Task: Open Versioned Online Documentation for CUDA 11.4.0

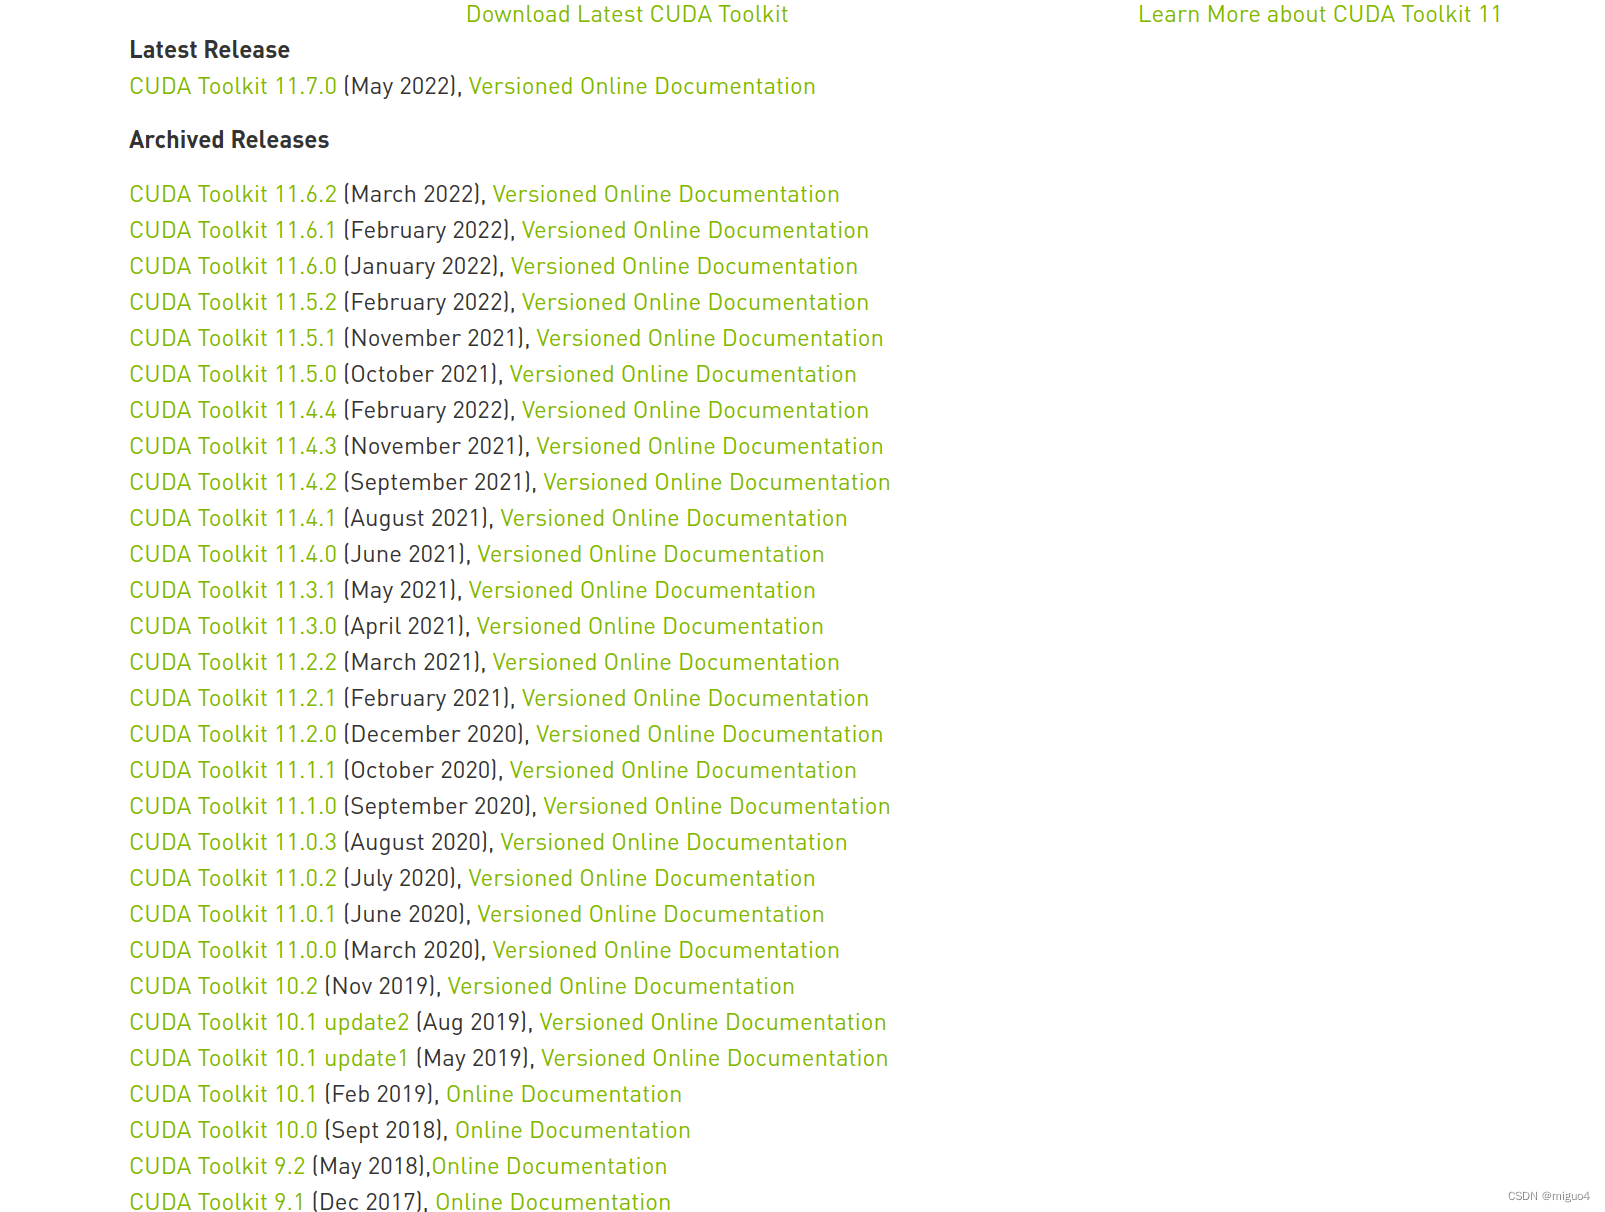Action: tap(651, 554)
